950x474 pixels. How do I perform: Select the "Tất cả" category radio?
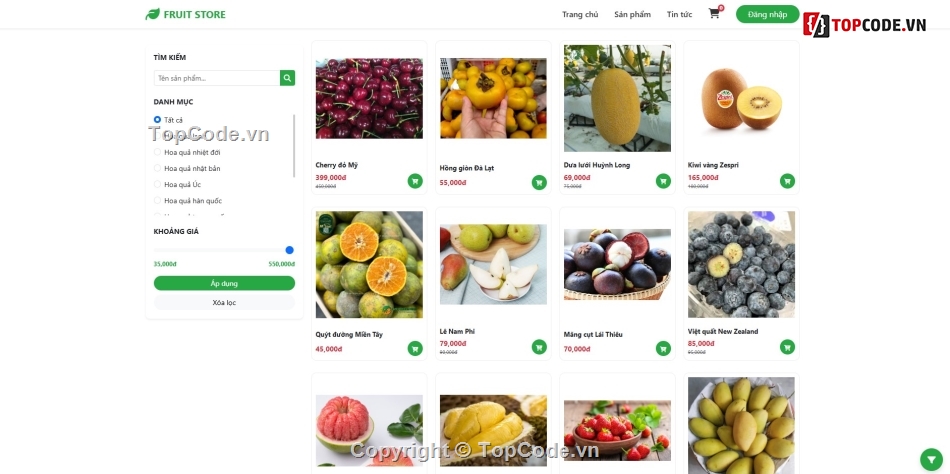click(x=157, y=120)
